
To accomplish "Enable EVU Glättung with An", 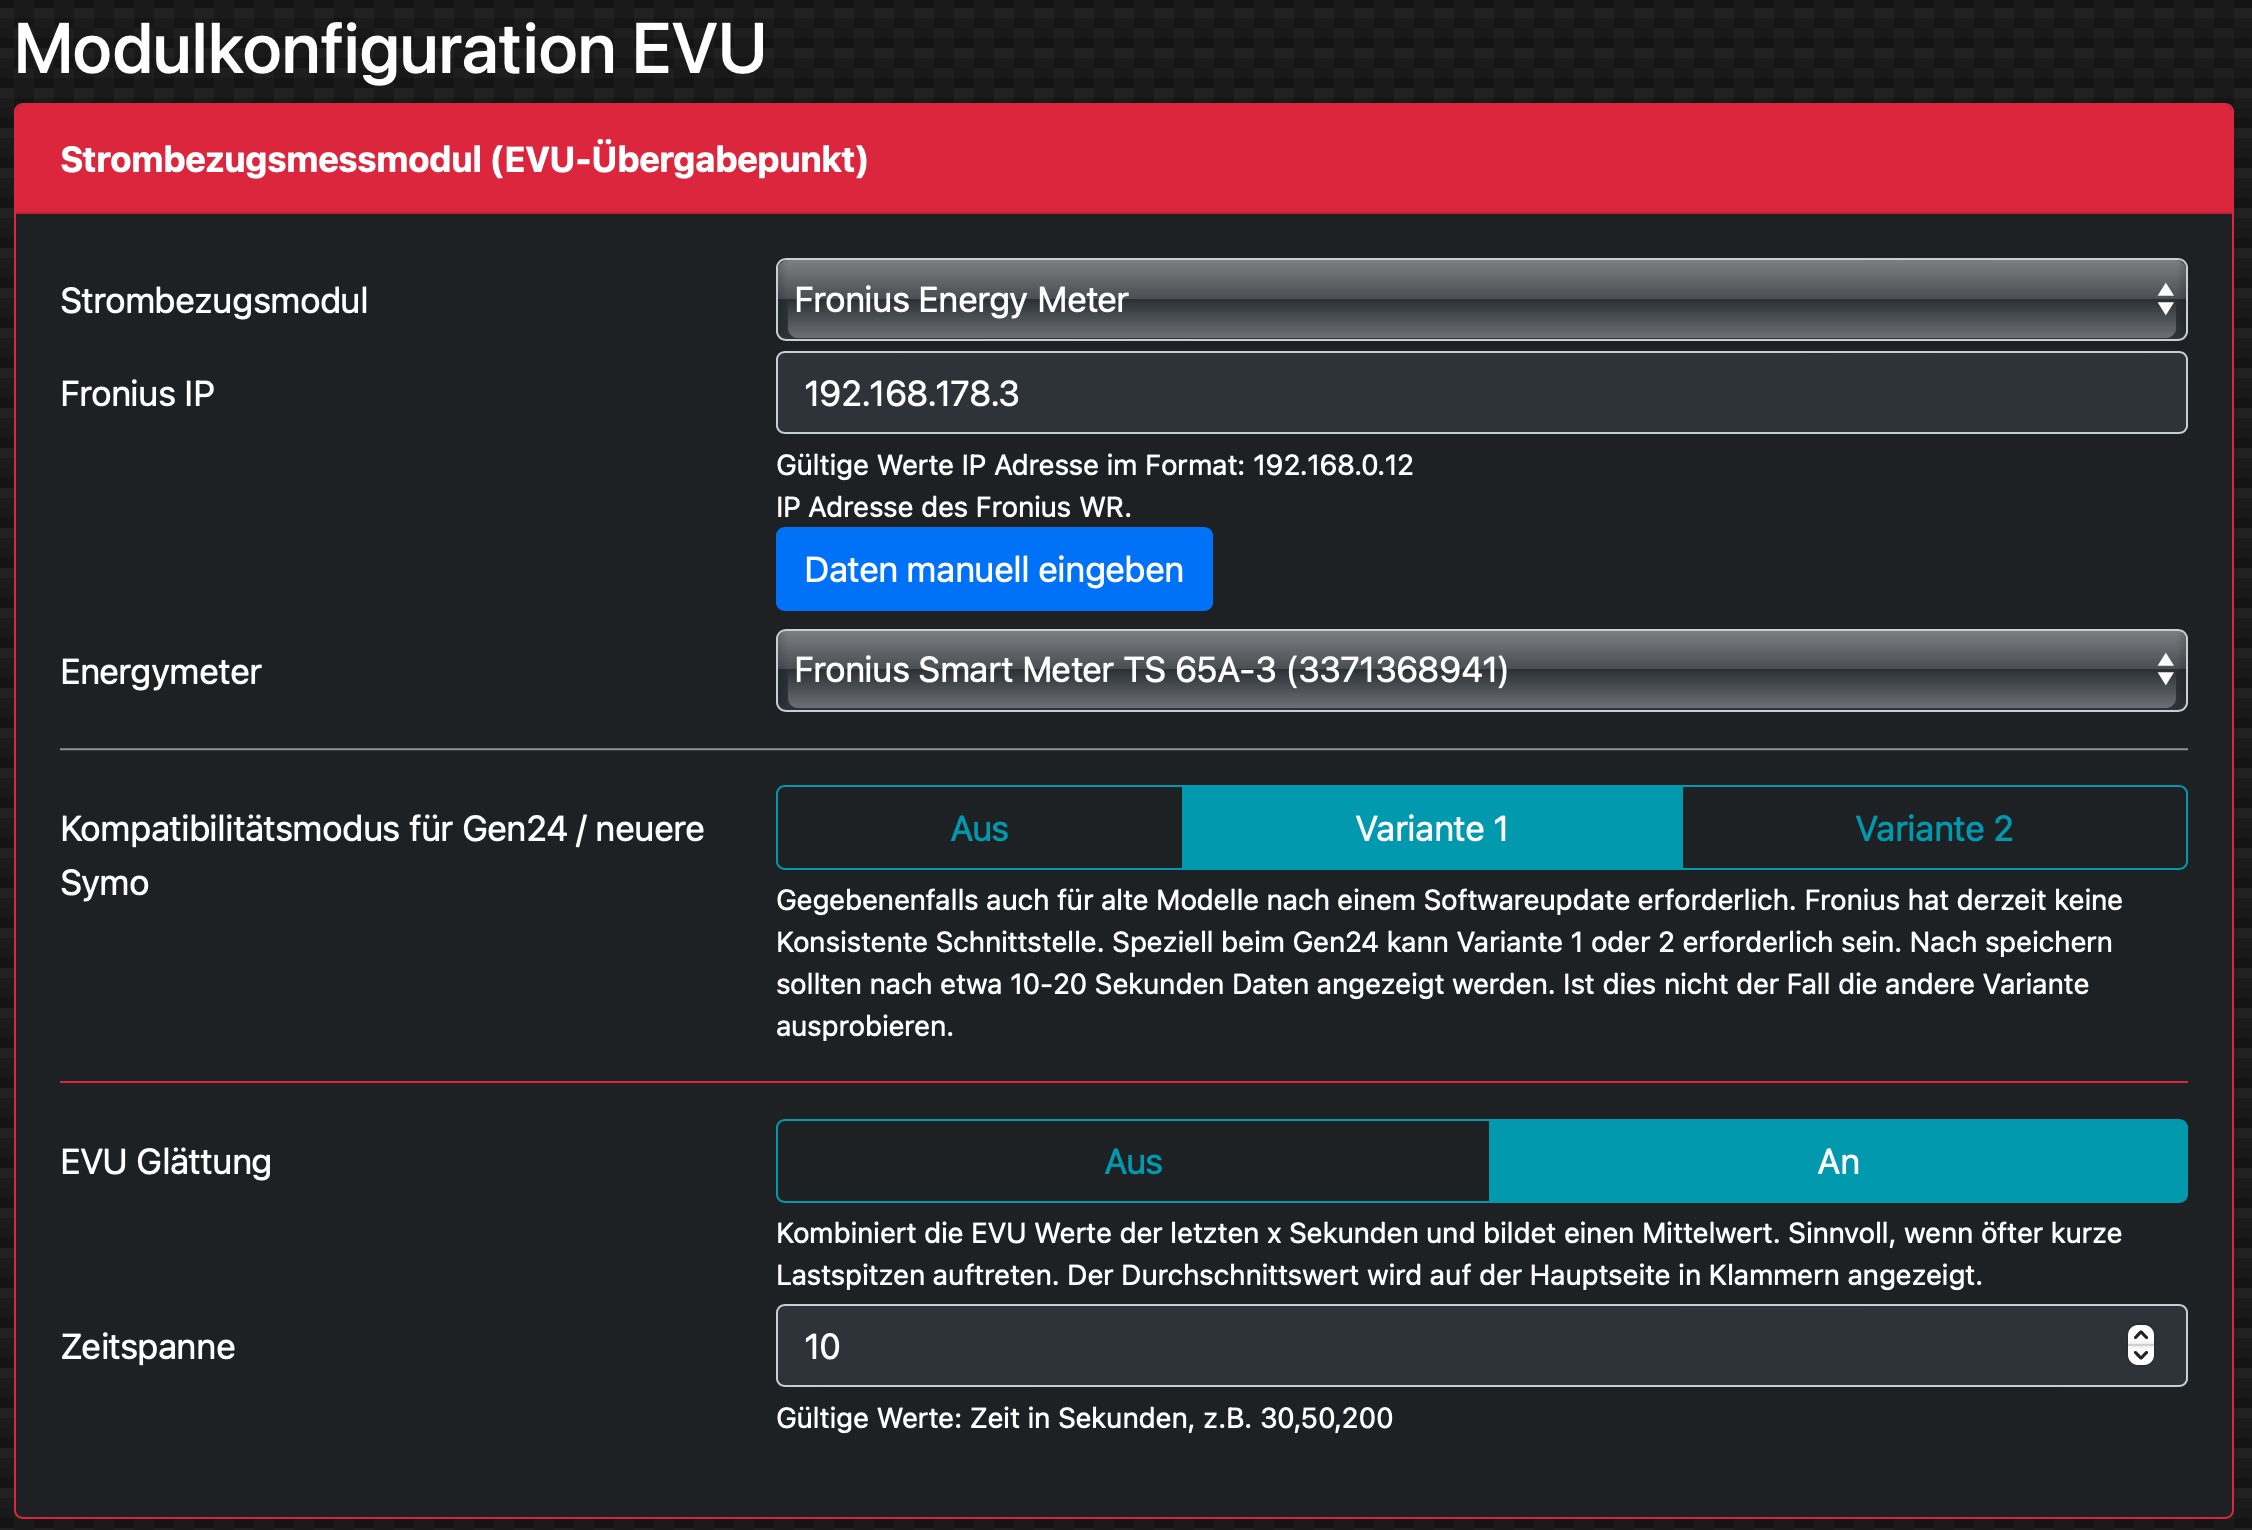I will (1838, 1161).
